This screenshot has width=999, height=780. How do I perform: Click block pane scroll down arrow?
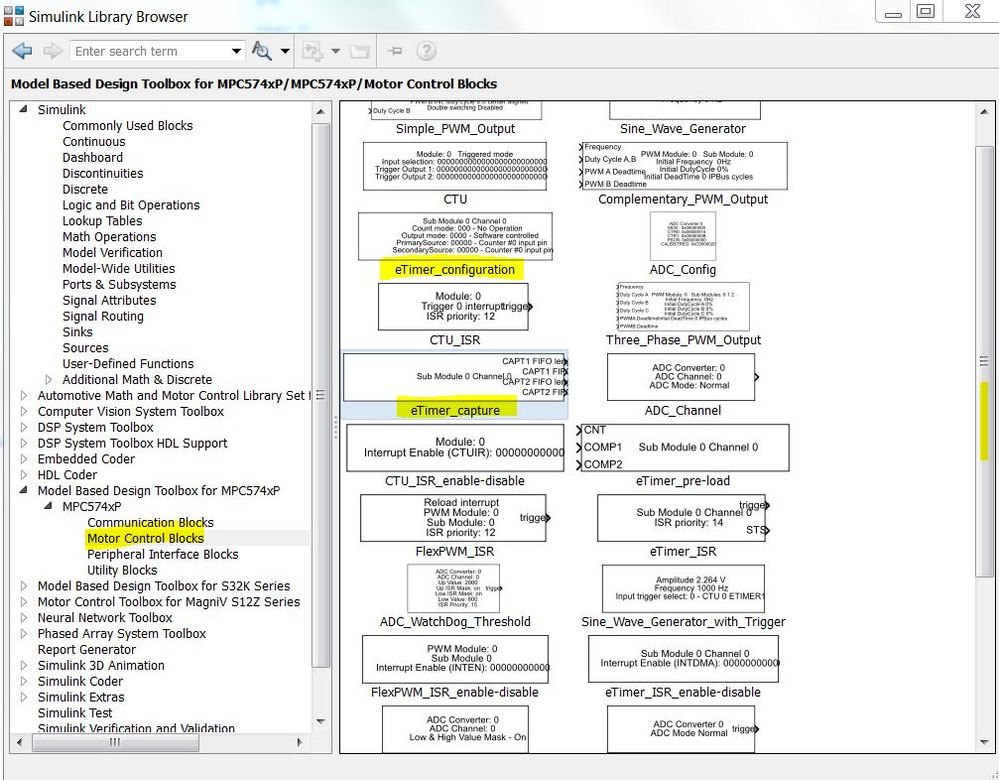coord(984,742)
